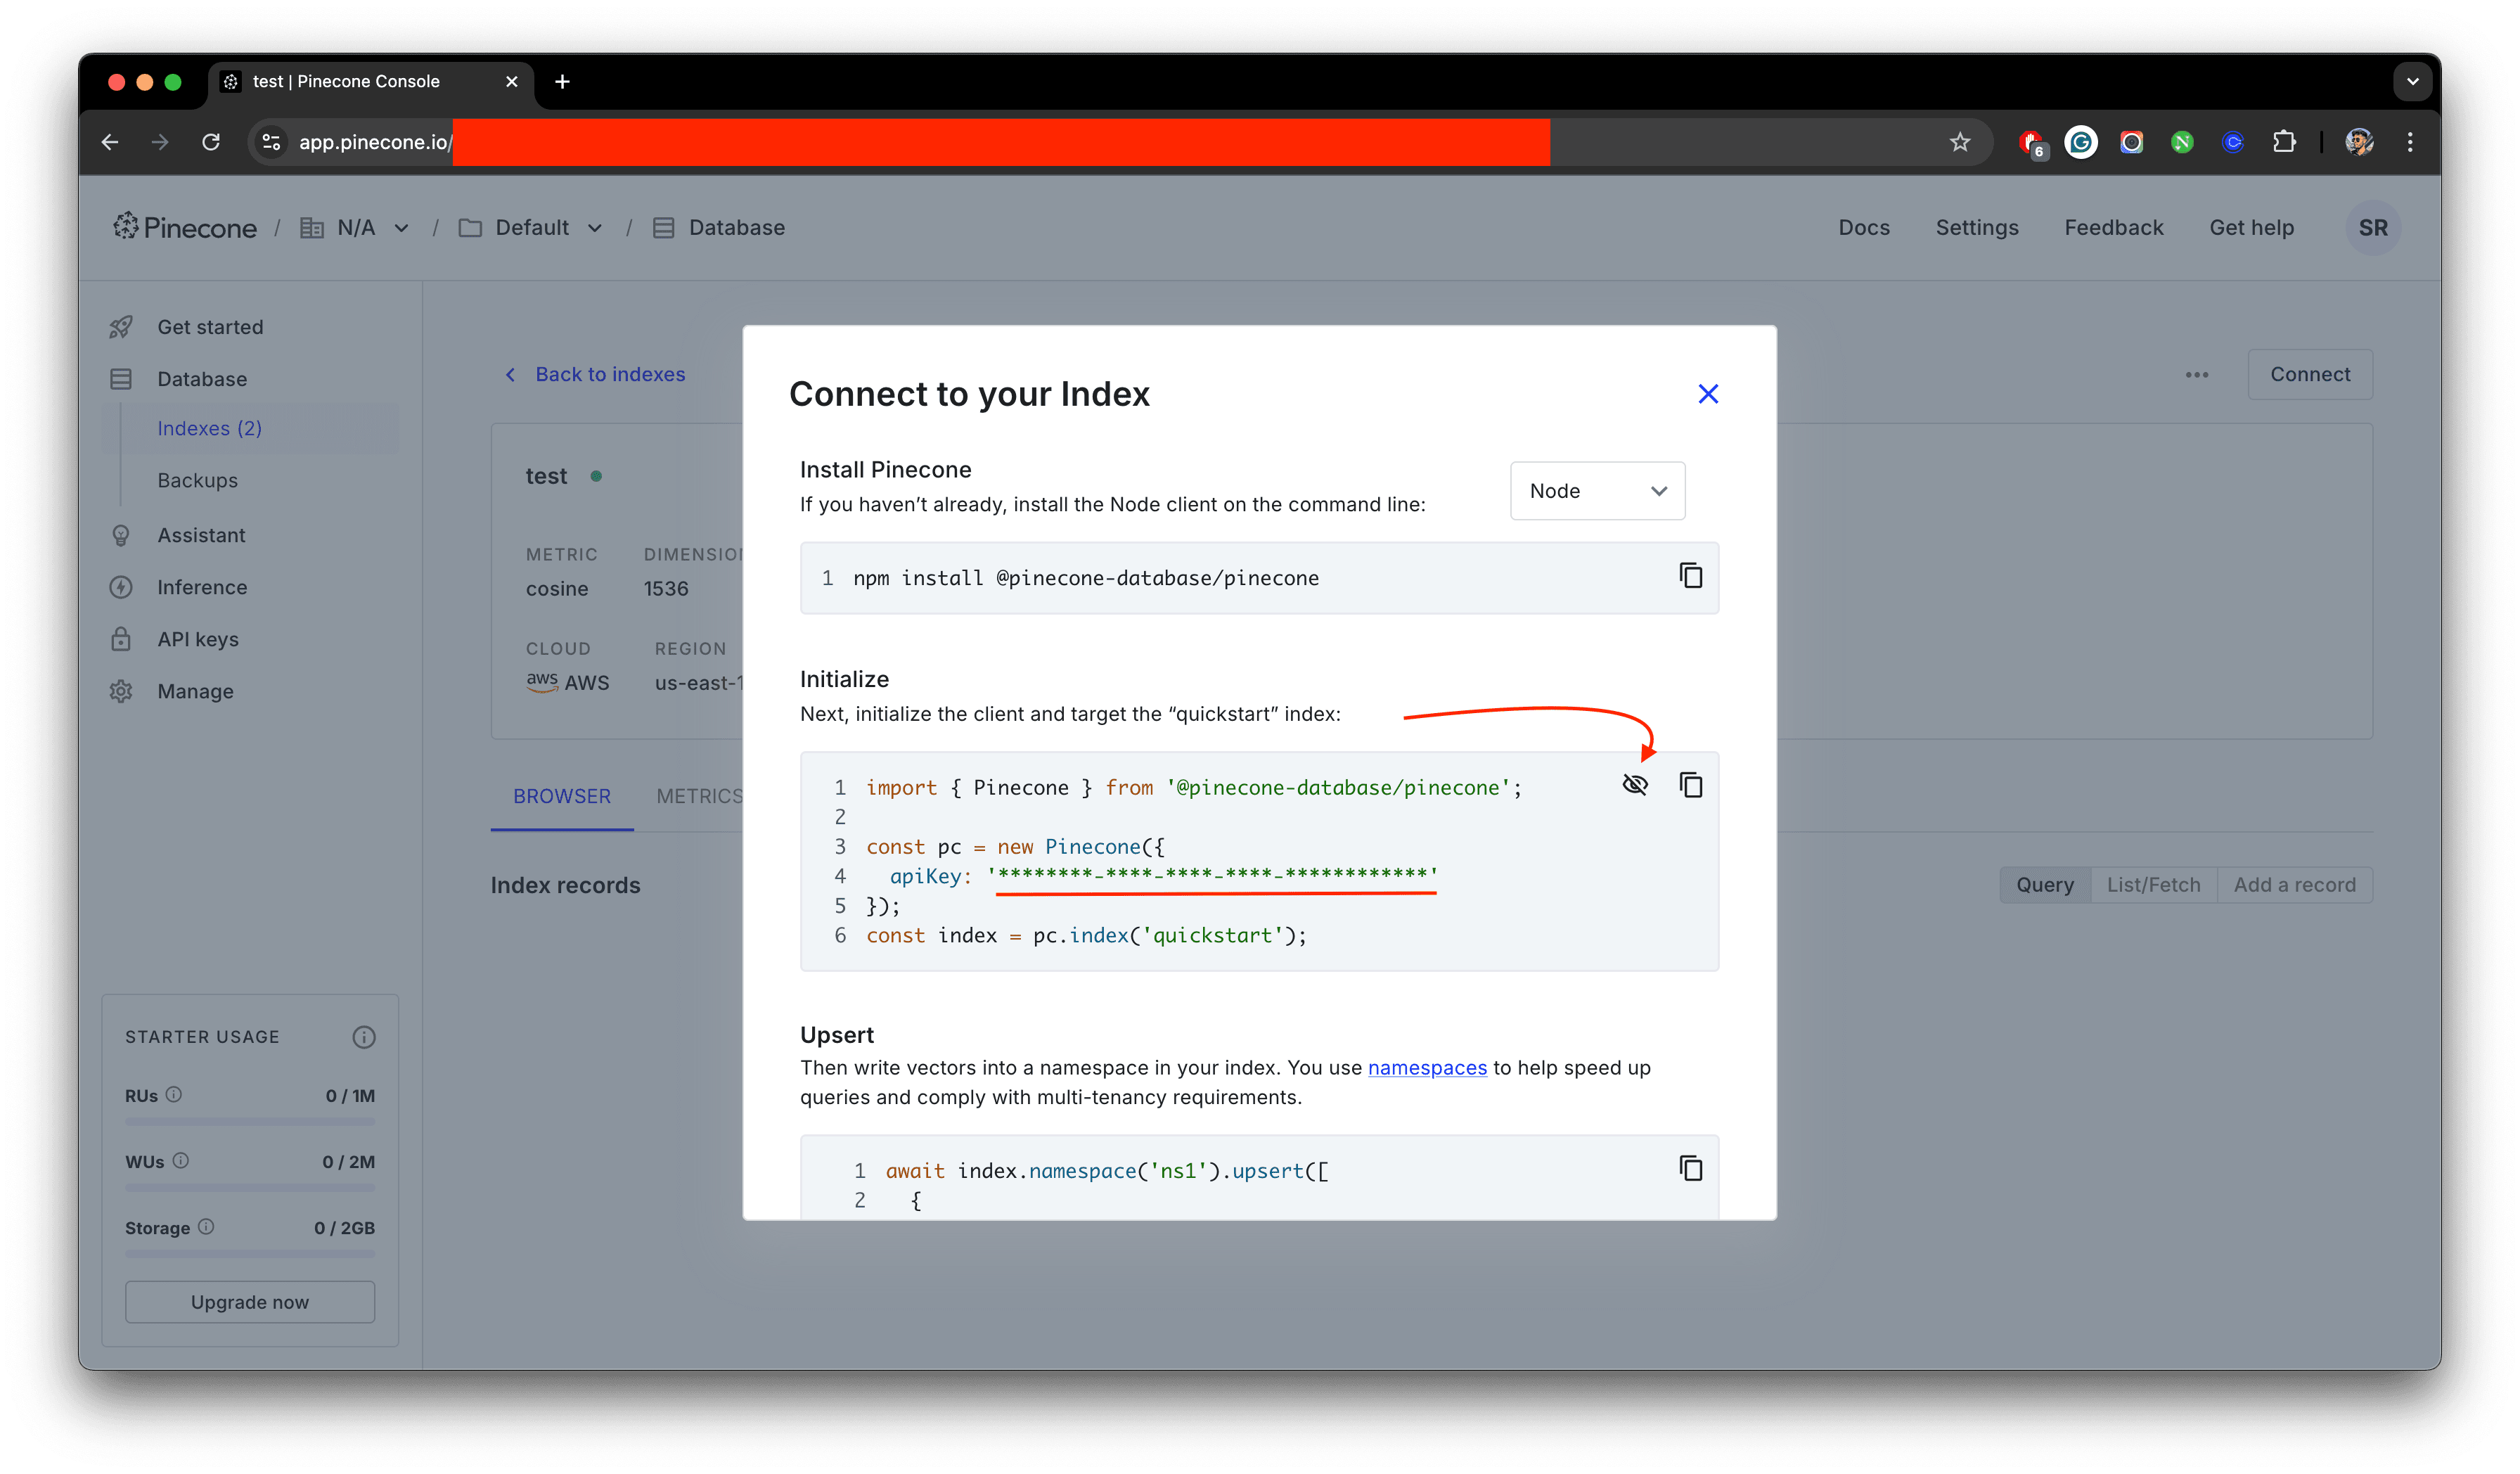
Task: Bookmark this page with the star
Action: [1959, 143]
